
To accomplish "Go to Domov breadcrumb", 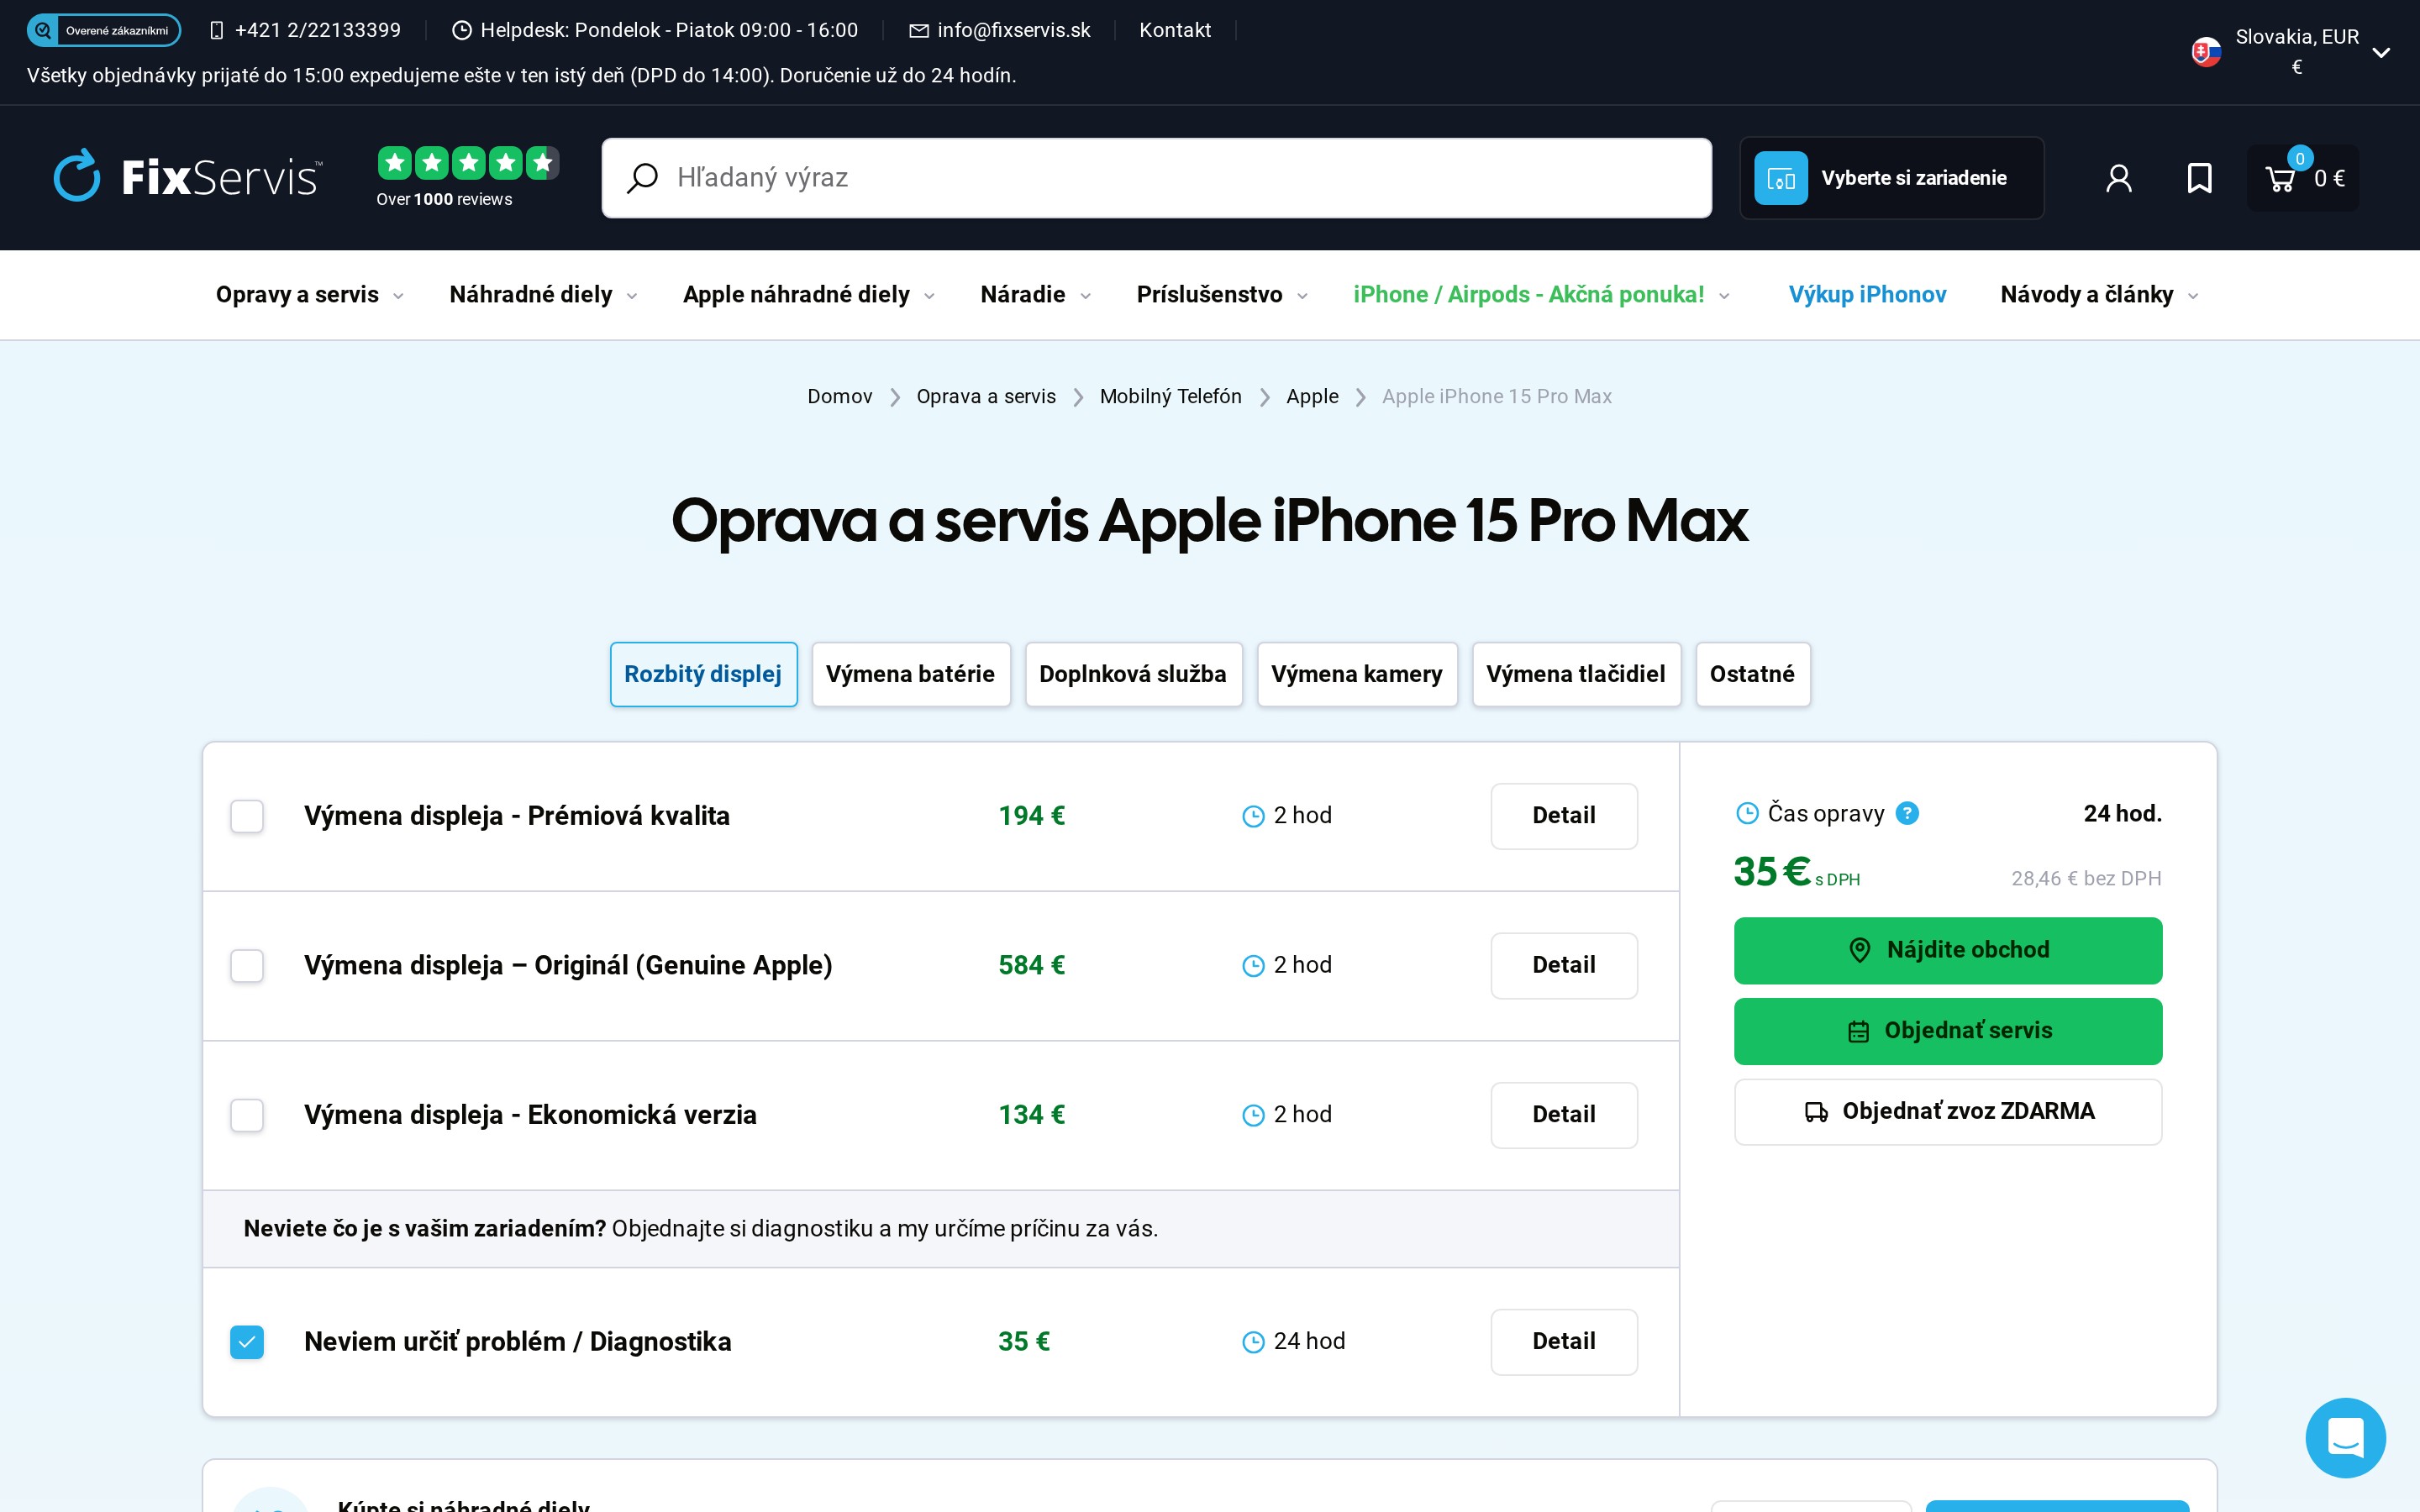I will click(x=839, y=397).
